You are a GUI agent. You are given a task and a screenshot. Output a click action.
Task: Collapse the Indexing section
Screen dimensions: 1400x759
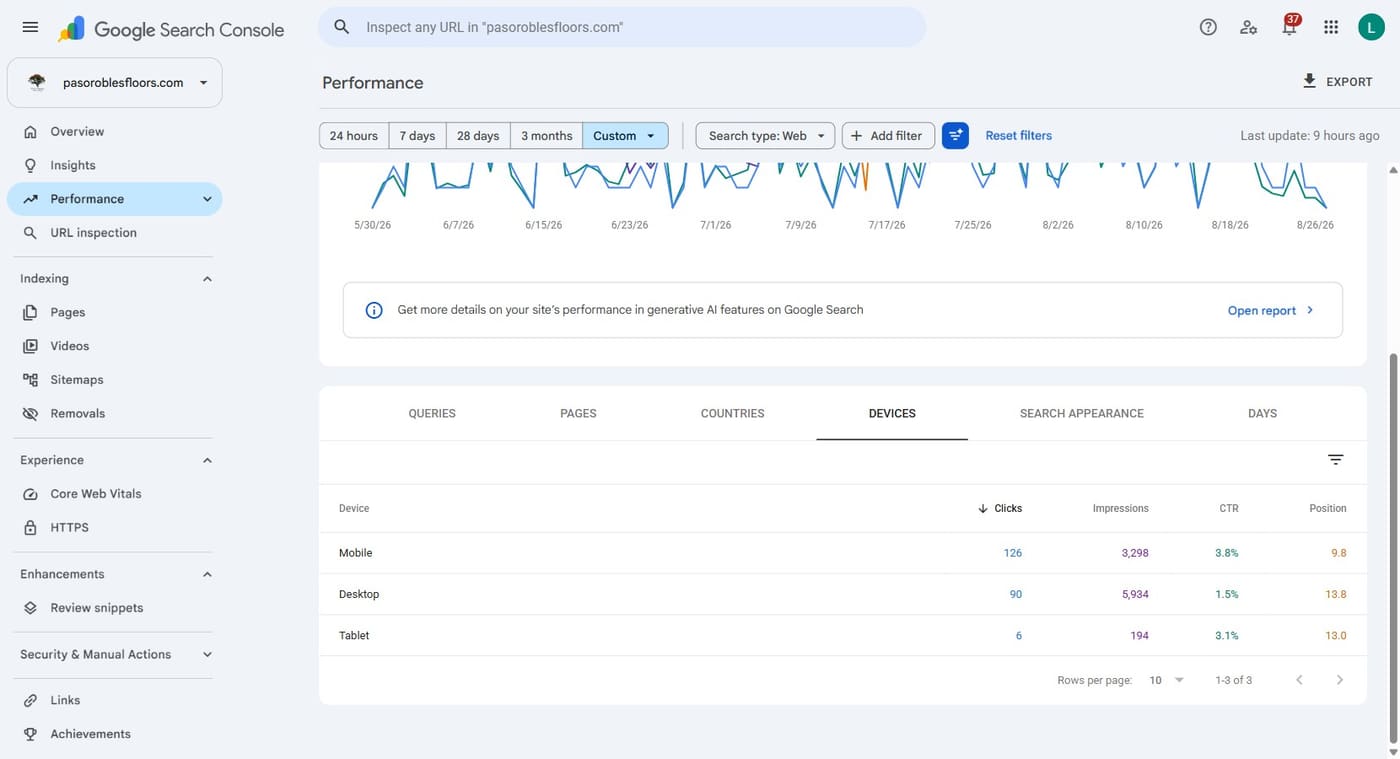pos(207,279)
